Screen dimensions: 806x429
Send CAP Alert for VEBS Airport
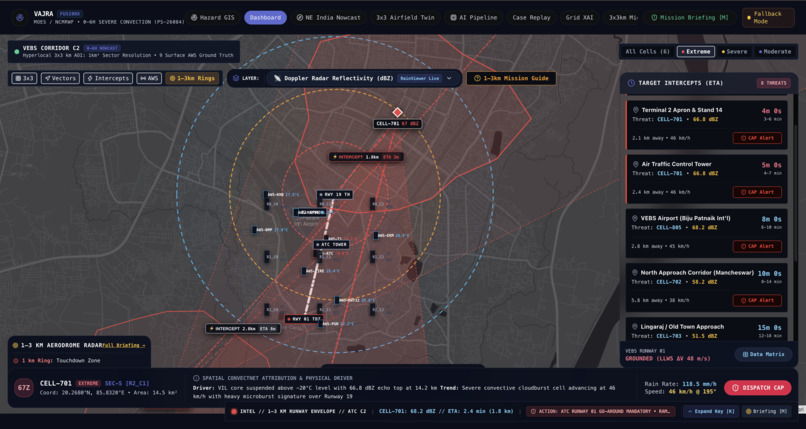point(757,246)
